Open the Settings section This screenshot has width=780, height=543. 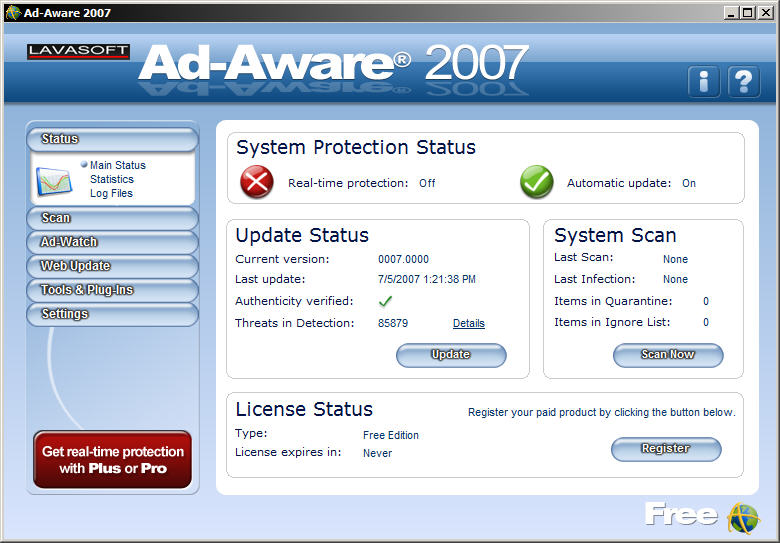(112, 314)
